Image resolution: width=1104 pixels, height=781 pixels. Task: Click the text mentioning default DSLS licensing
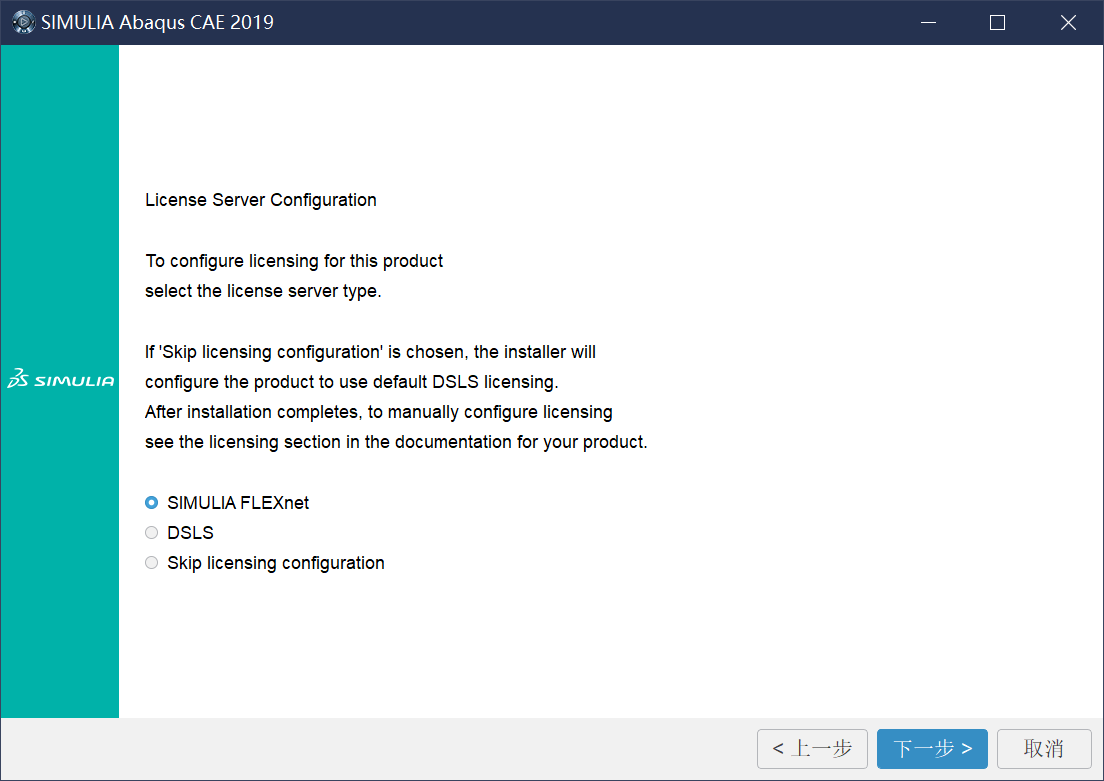click(x=351, y=382)
